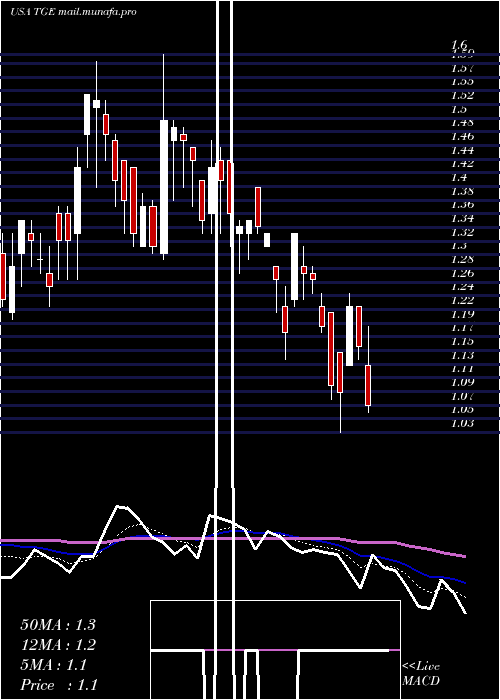
Task: Click the 1.34 price axis label
Action: coord(462,219)
